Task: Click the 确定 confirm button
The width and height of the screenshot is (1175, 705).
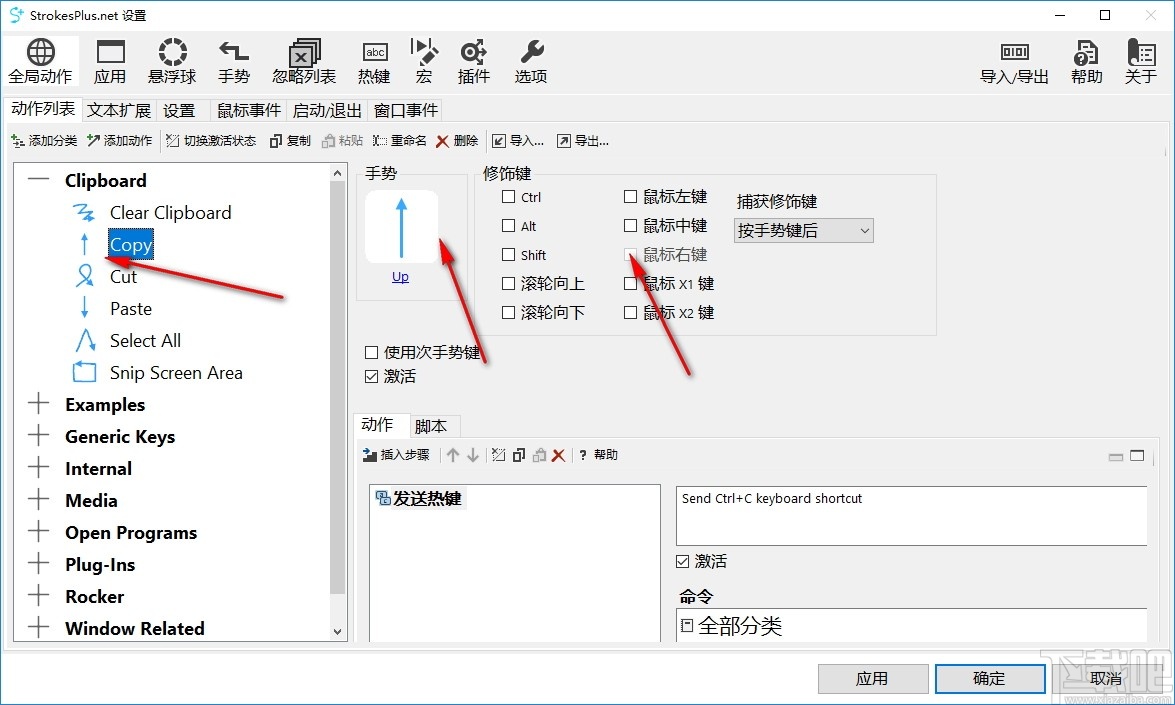Action: point(989,678)
